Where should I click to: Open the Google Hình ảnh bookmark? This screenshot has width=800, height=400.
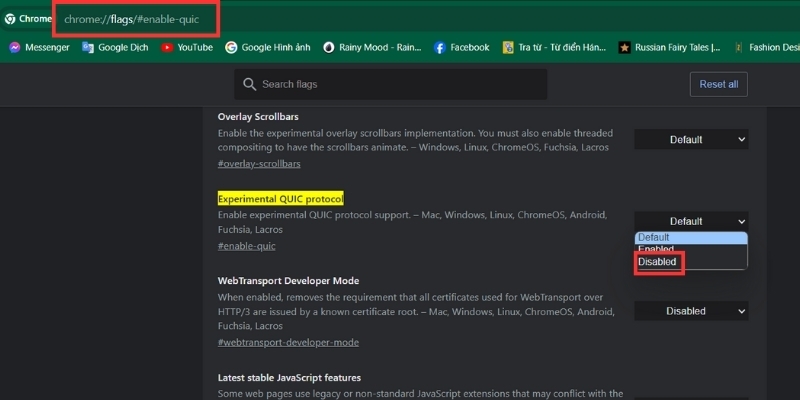click(268, 47)
